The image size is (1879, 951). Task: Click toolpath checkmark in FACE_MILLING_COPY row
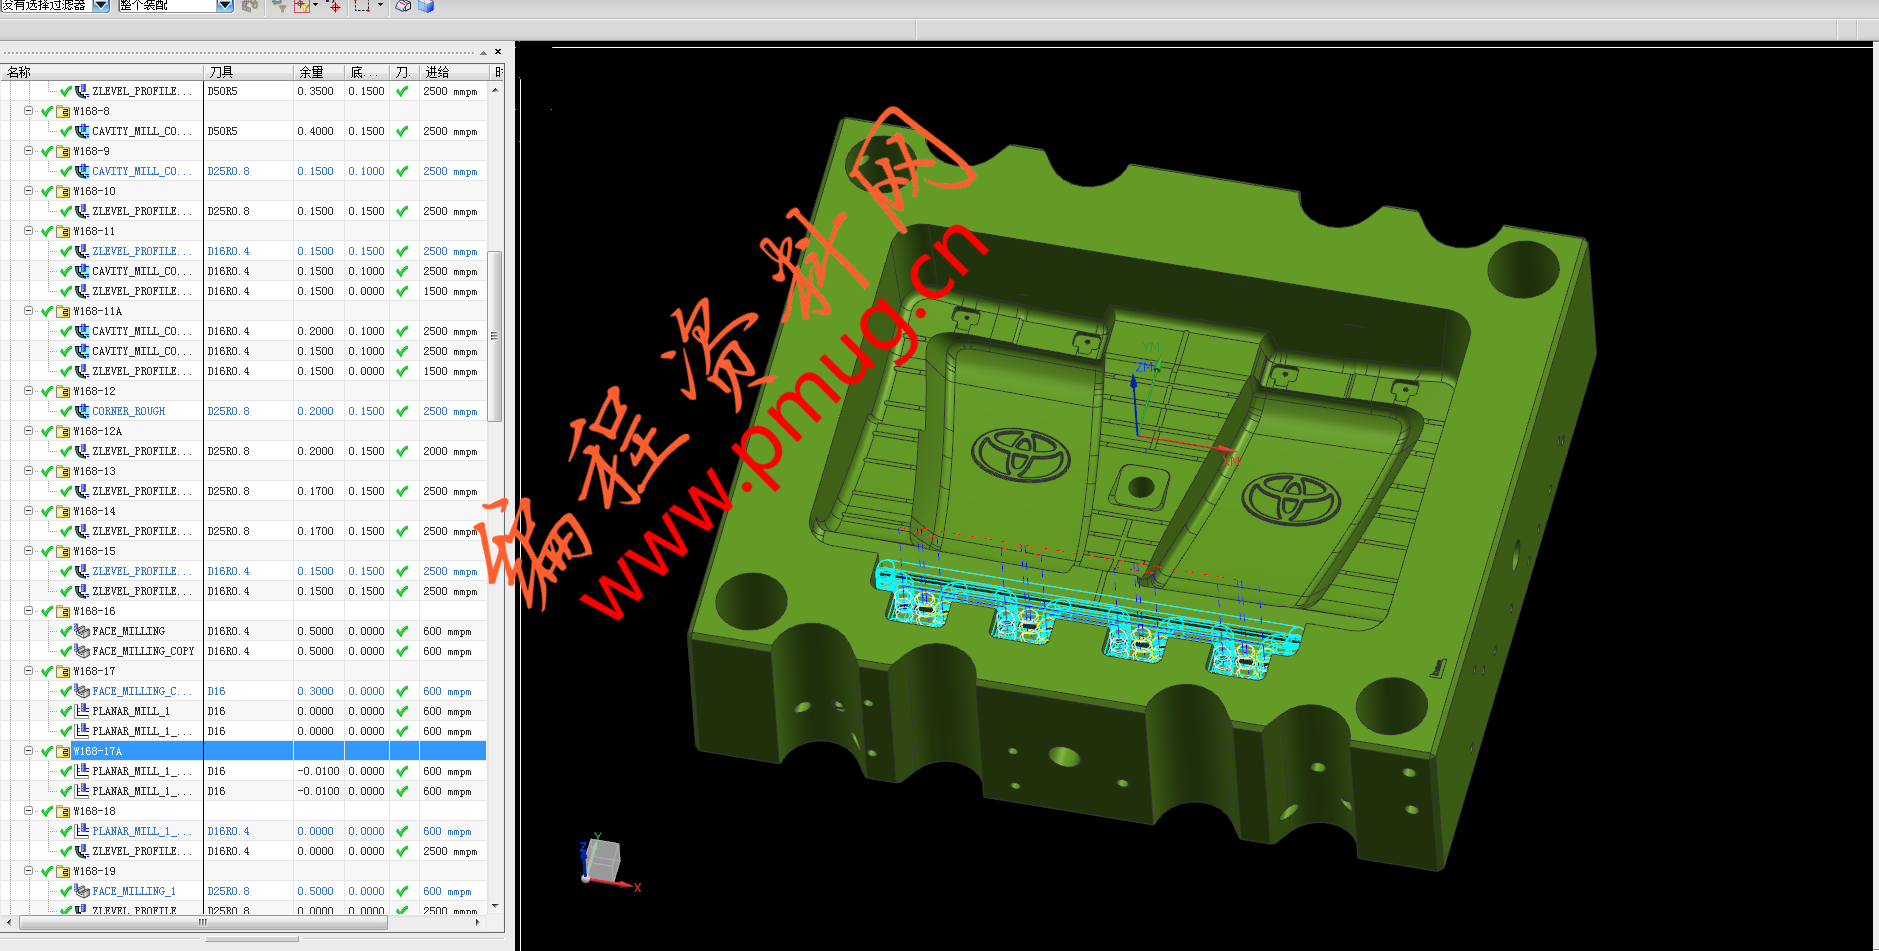click(402, 651)
